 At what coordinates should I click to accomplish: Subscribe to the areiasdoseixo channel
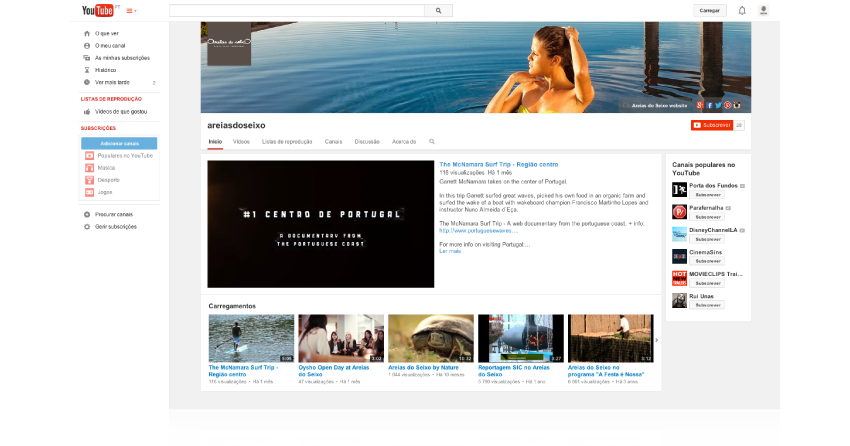click(x=711, y=125)
